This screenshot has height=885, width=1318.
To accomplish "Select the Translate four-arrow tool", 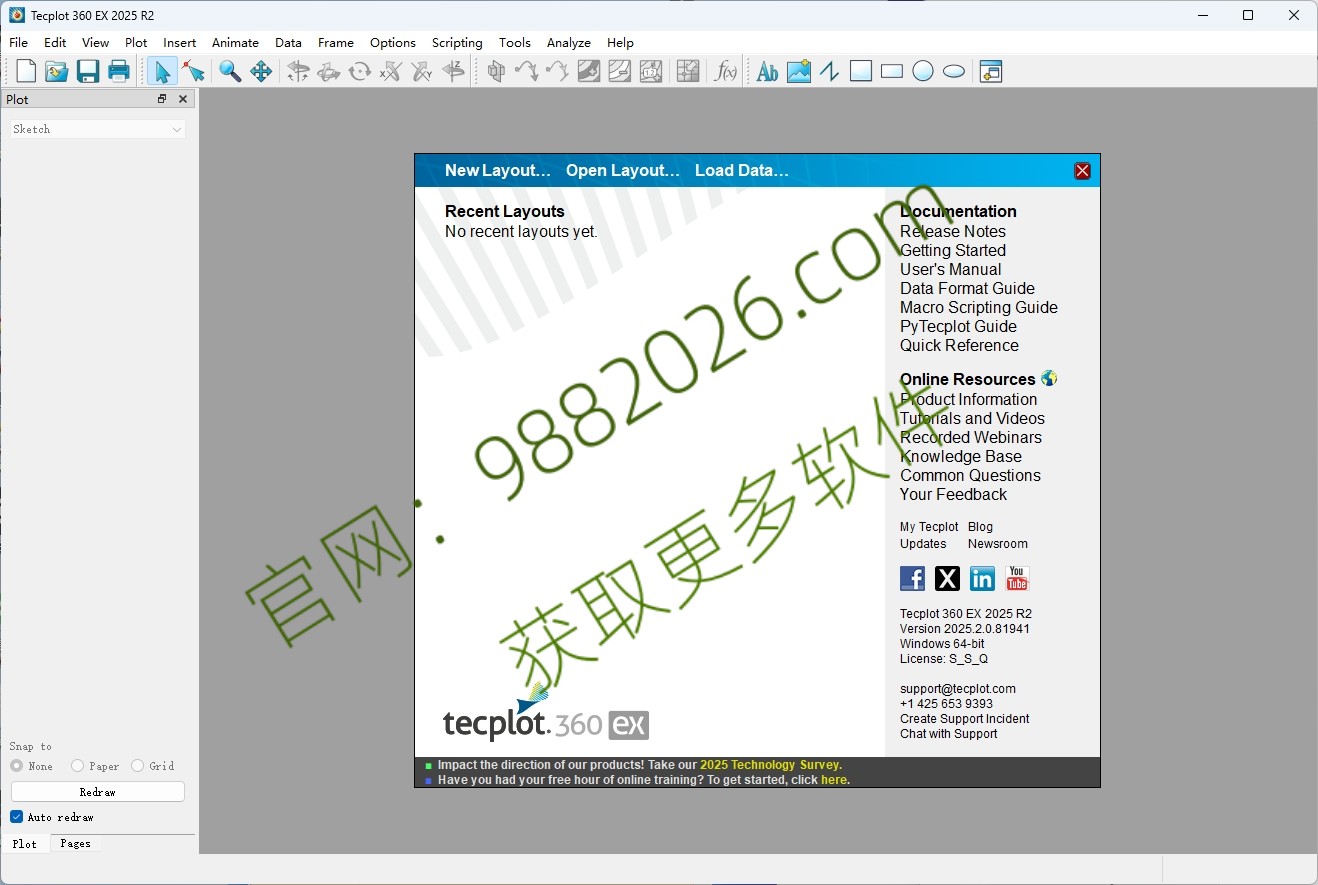I will pyautogui.click(x=261, y=71).
